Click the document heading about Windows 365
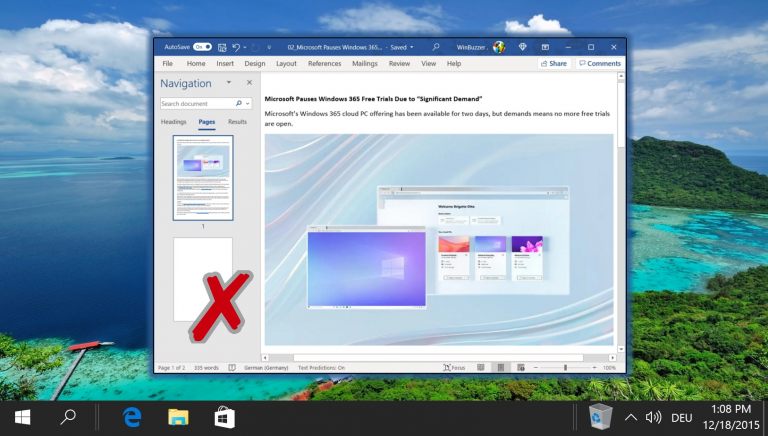The height and width of the screenshot is (436, 768). tap(373, 98)
